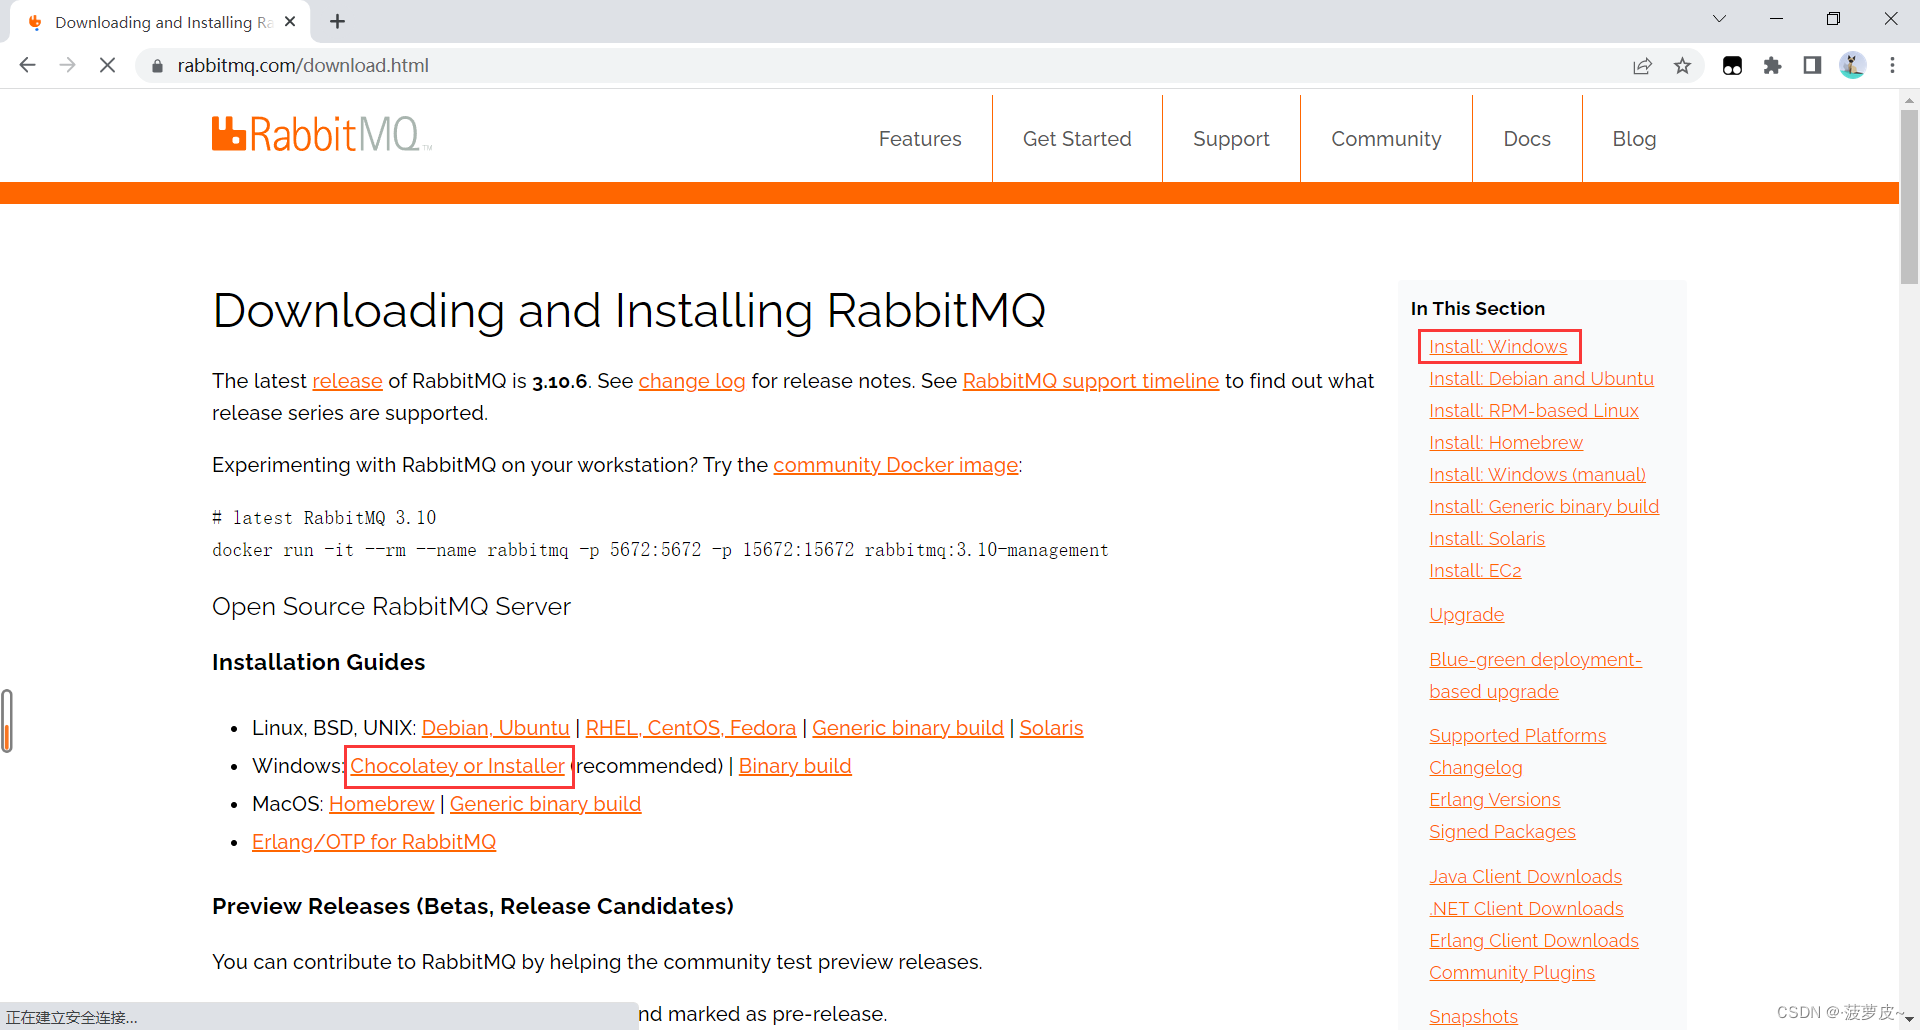Open Erlang Versions link
This screenshot has width=1920, height=1030.
(x=1495, y=800)
